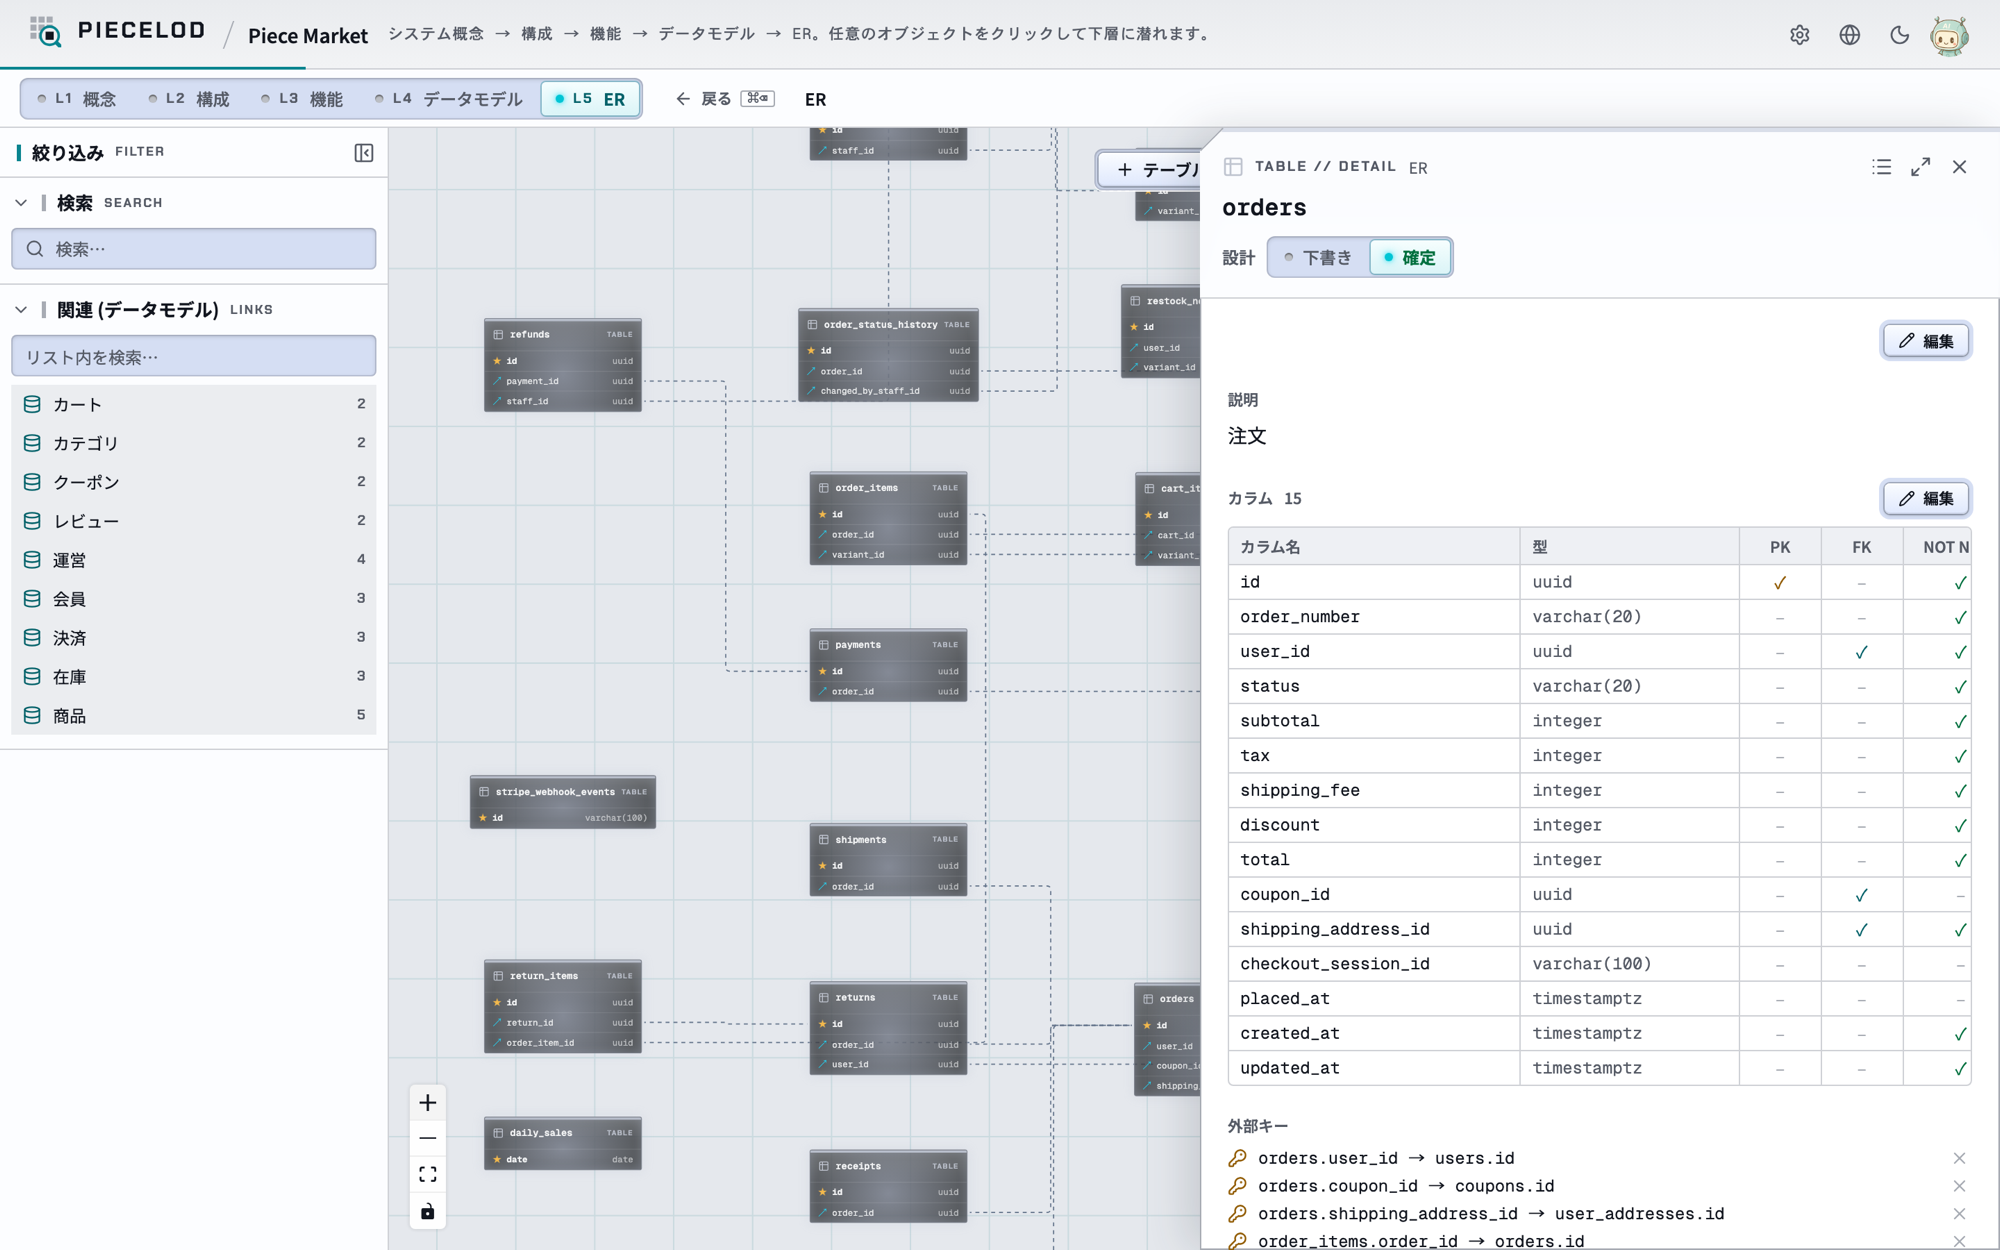The width and height of the screenshot is (2000, 1250).
Task: Toggle dark mode moon icon
Action: [x=1899, y=35]
